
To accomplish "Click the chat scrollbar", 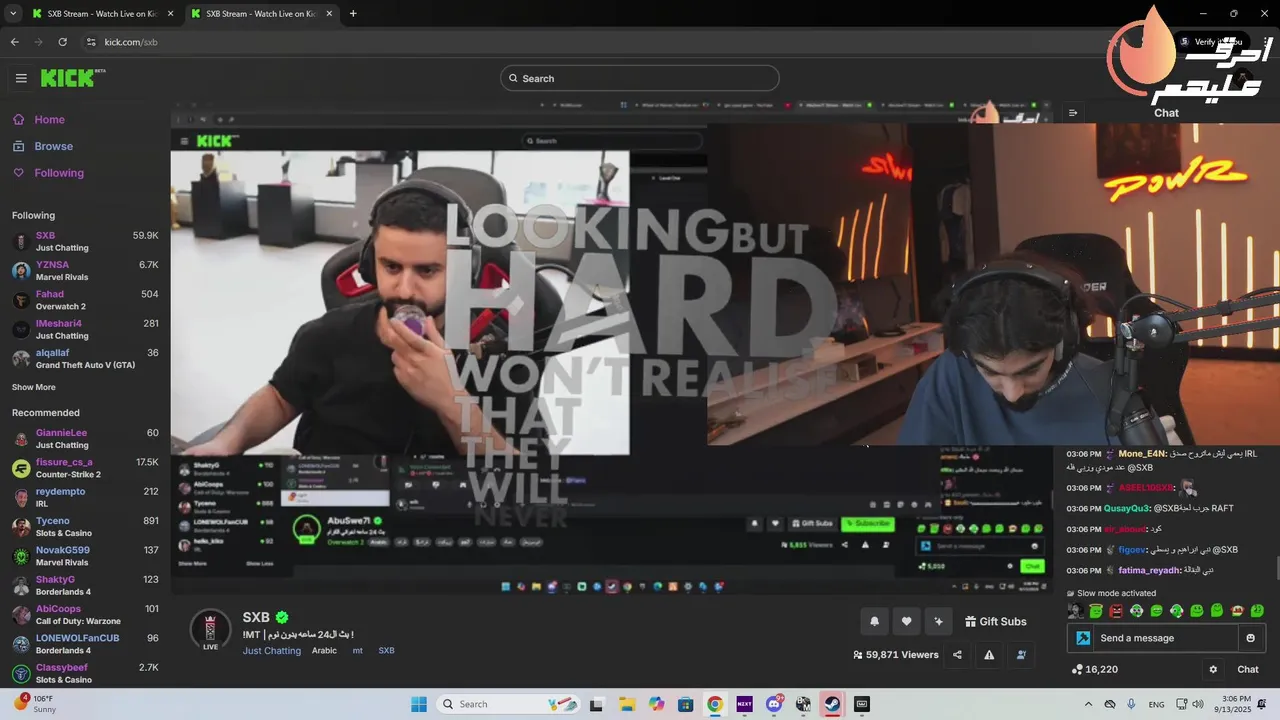I will click(x=1276, y=568).
